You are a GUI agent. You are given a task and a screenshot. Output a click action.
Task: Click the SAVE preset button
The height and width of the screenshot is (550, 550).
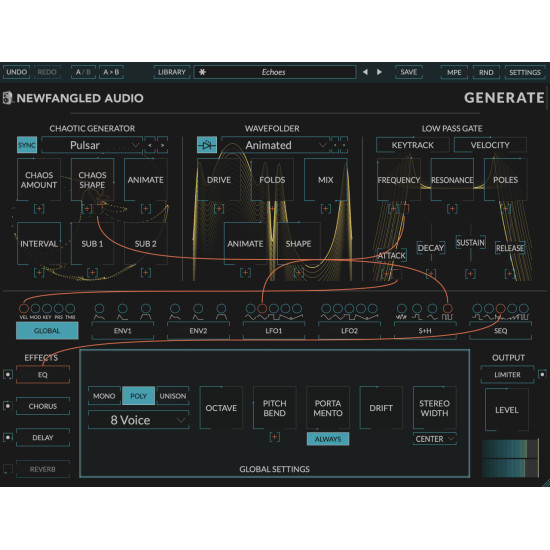(409, 72)
